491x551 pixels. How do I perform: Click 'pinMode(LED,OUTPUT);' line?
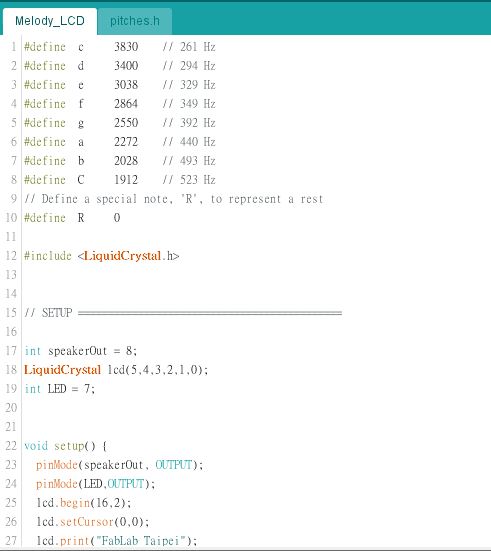[95, 484]
